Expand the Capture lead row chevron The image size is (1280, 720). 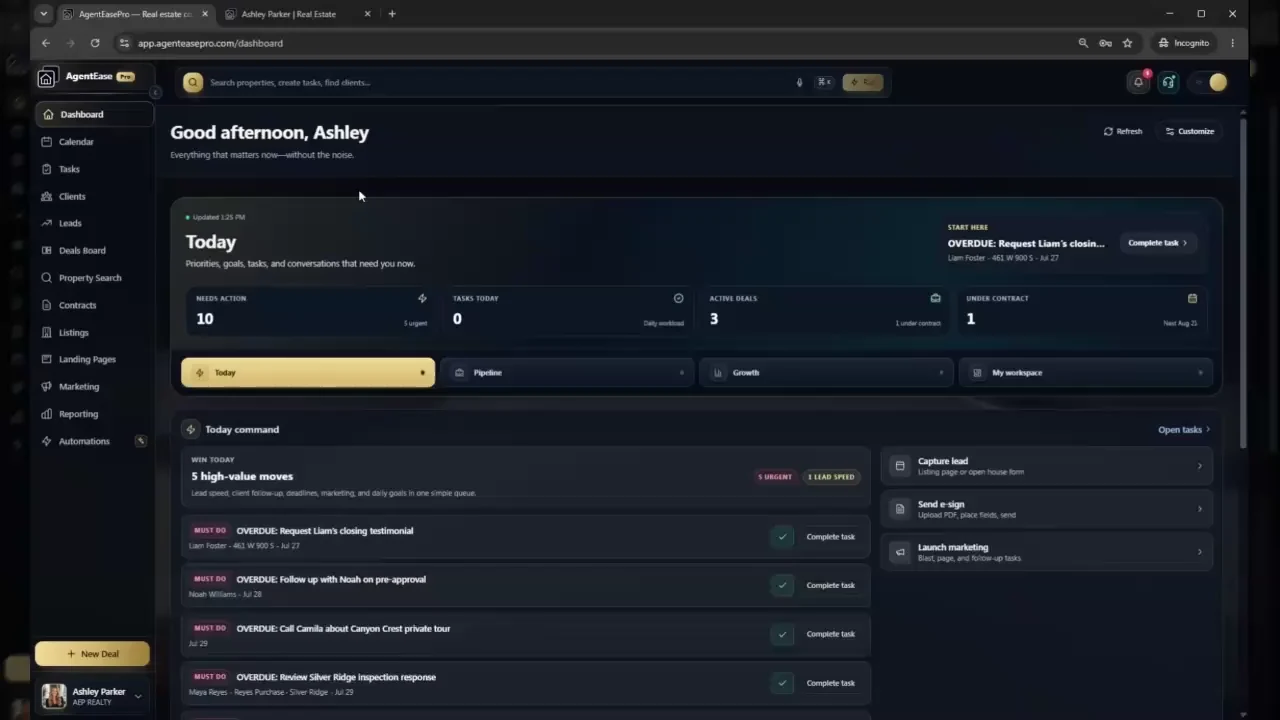click(x=1200, y=466)
